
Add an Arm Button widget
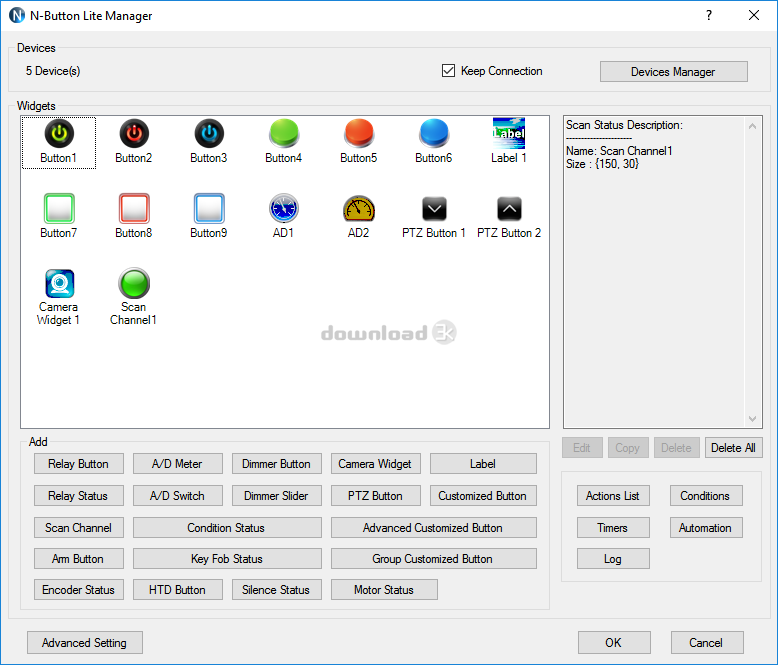click(x=78, y=559)
